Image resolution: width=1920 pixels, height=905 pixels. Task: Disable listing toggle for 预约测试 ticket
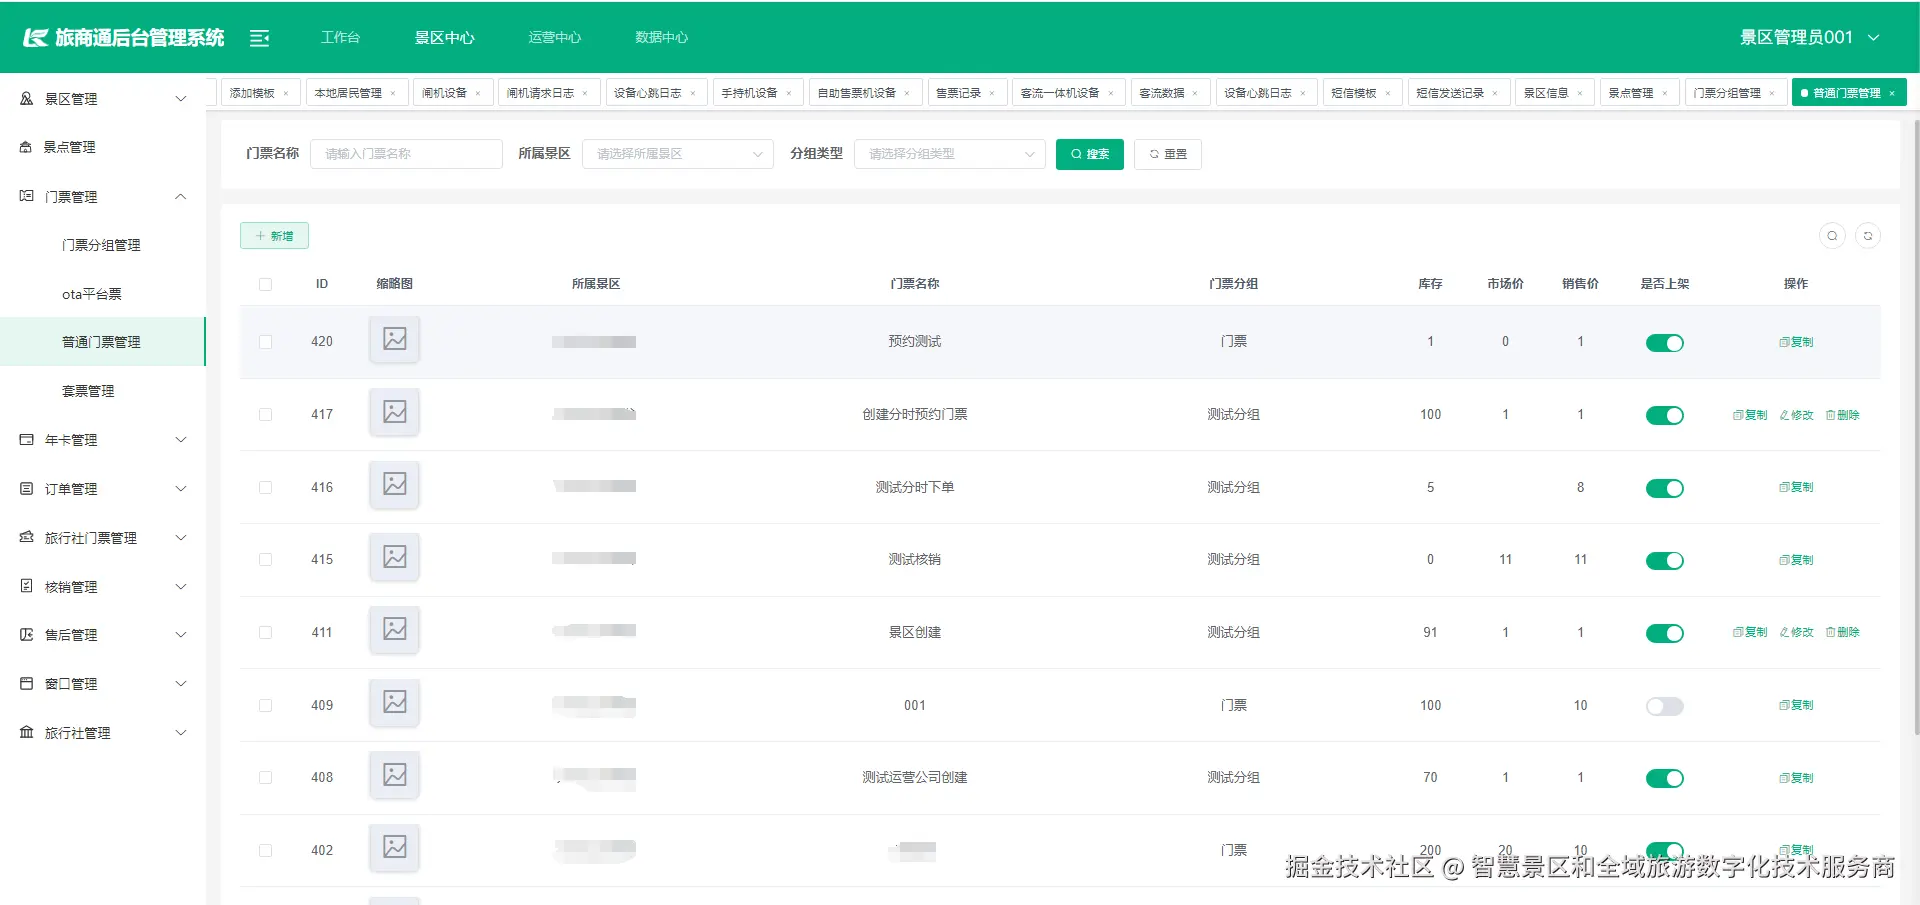click(1663, 342)
